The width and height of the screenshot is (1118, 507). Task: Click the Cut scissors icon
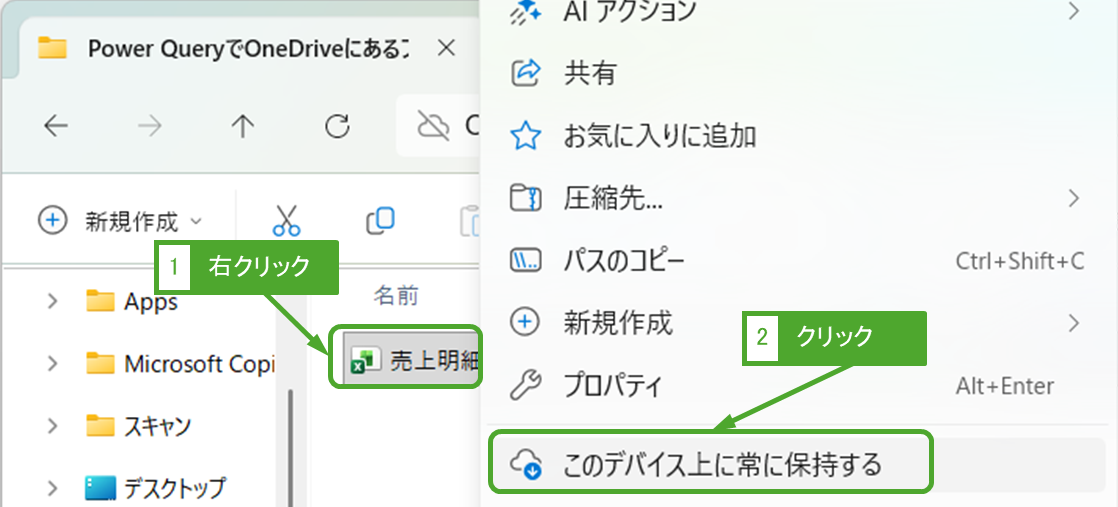pyautogui.click(x=287, y=220)
